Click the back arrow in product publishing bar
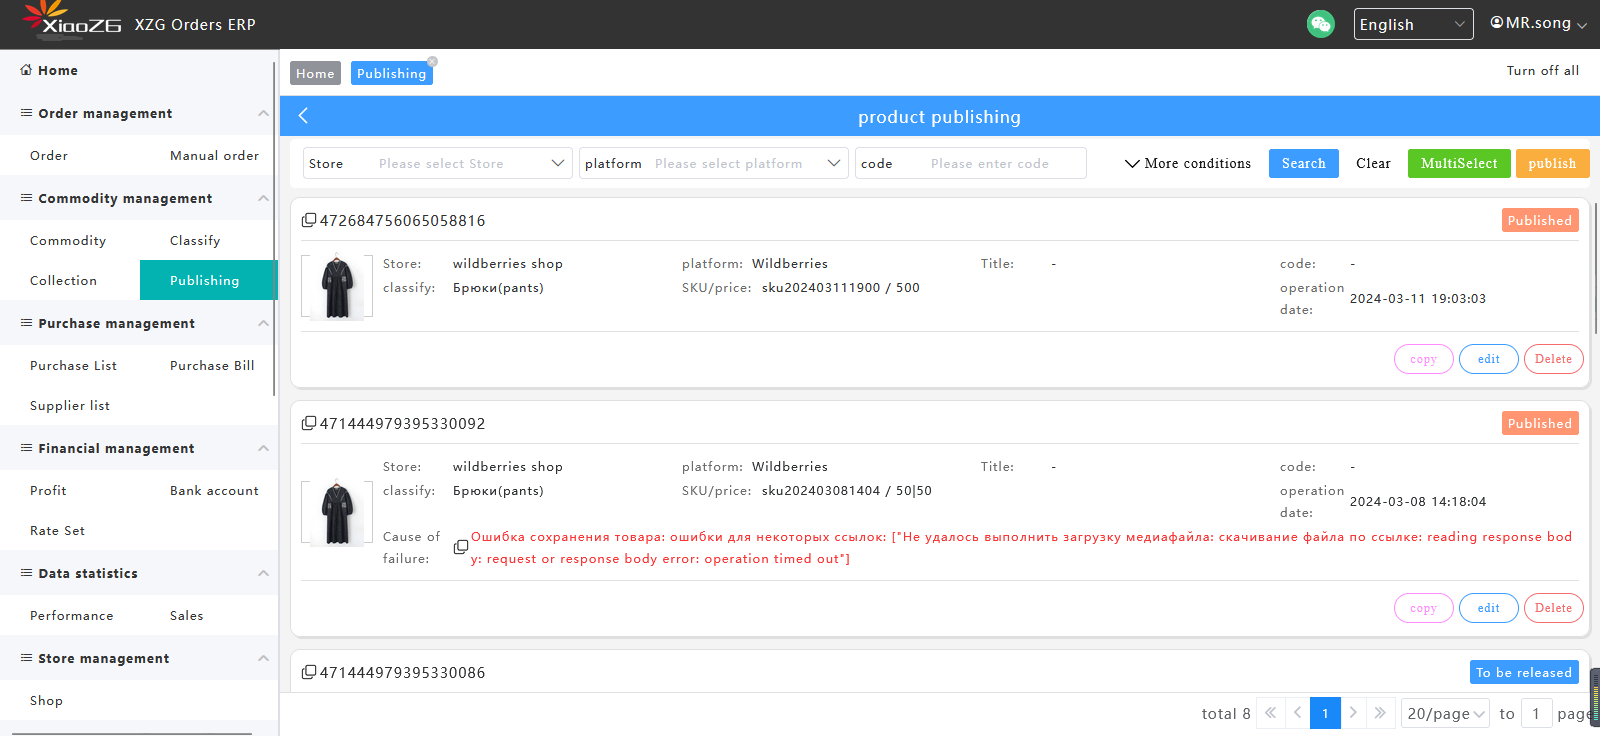The height and width of the screenshot is (736, 1600). point(303,116)
